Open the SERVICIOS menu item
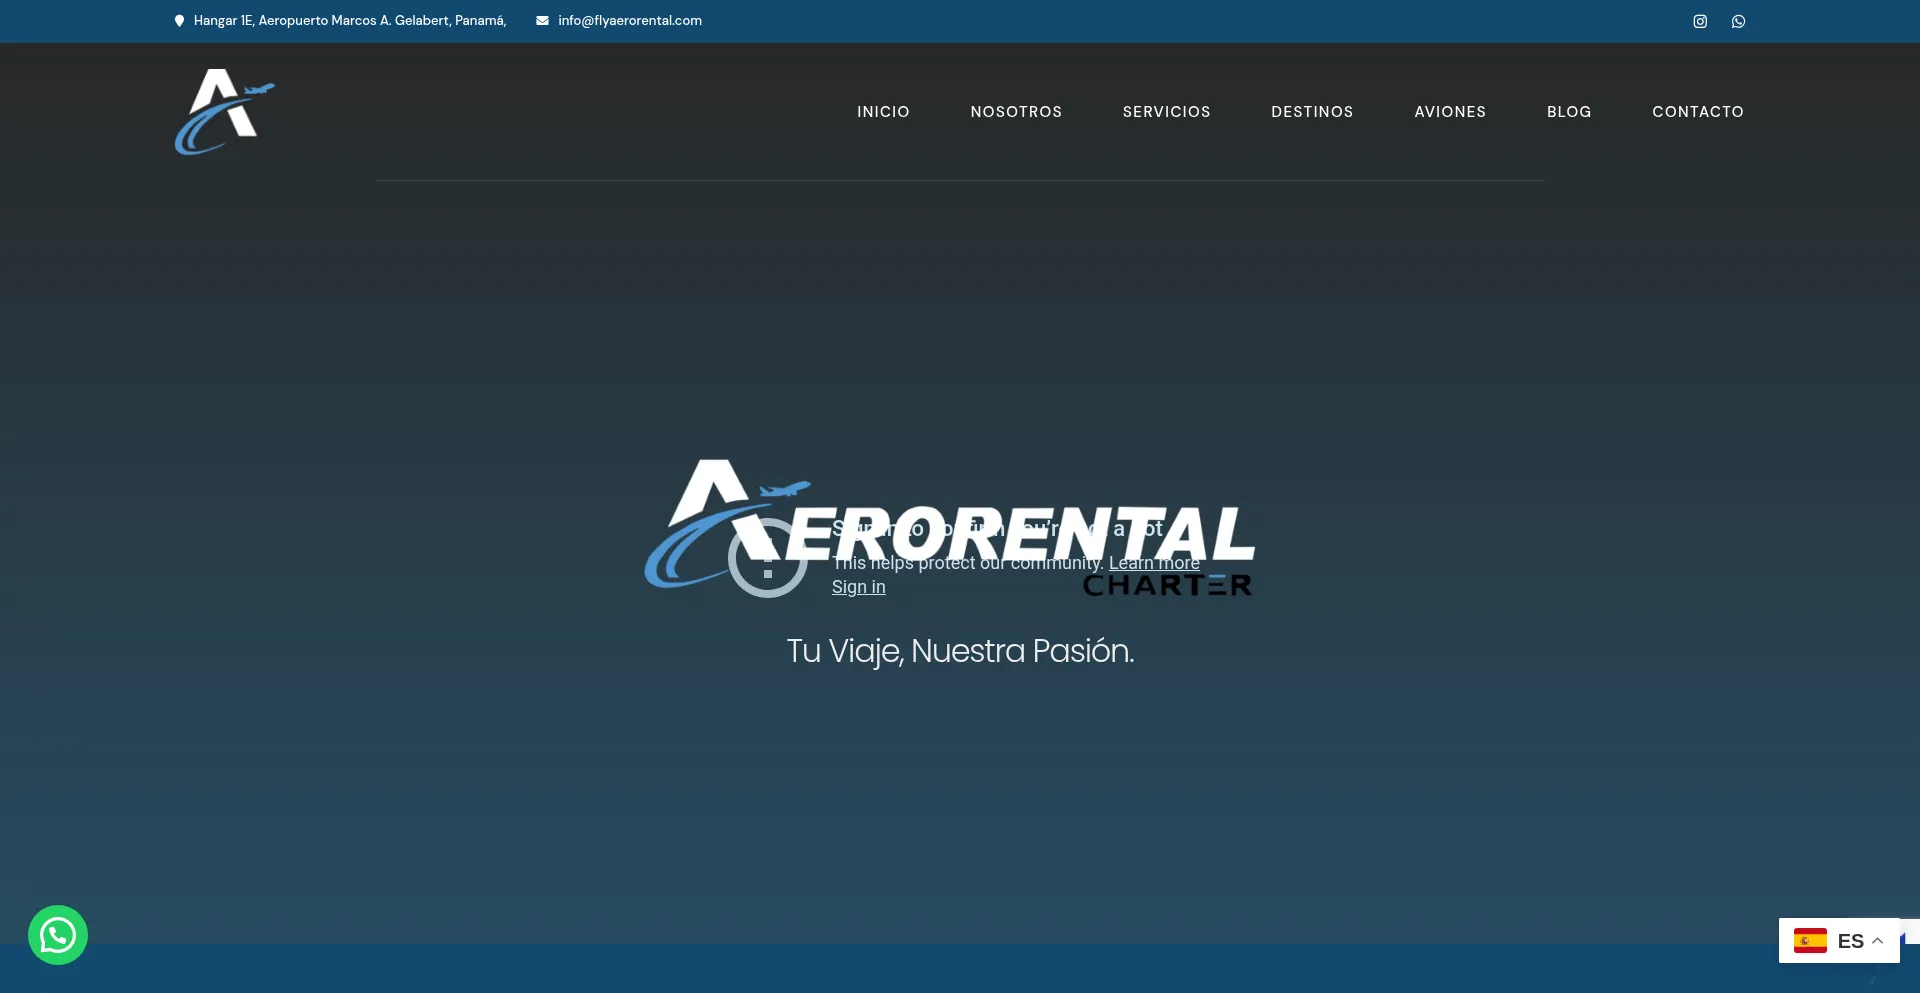 point(1166,112)
